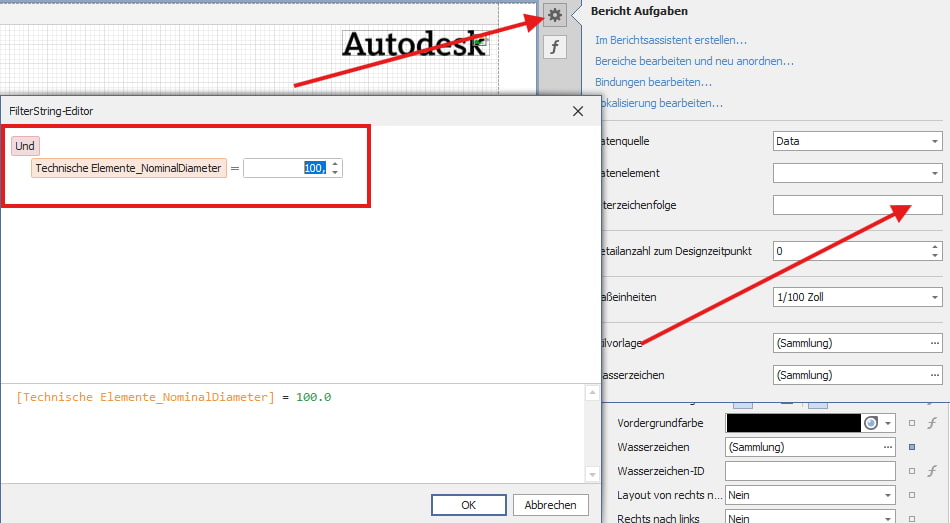
Task: Click the Filterzeichenfolge input field
Action: (857, 205)
